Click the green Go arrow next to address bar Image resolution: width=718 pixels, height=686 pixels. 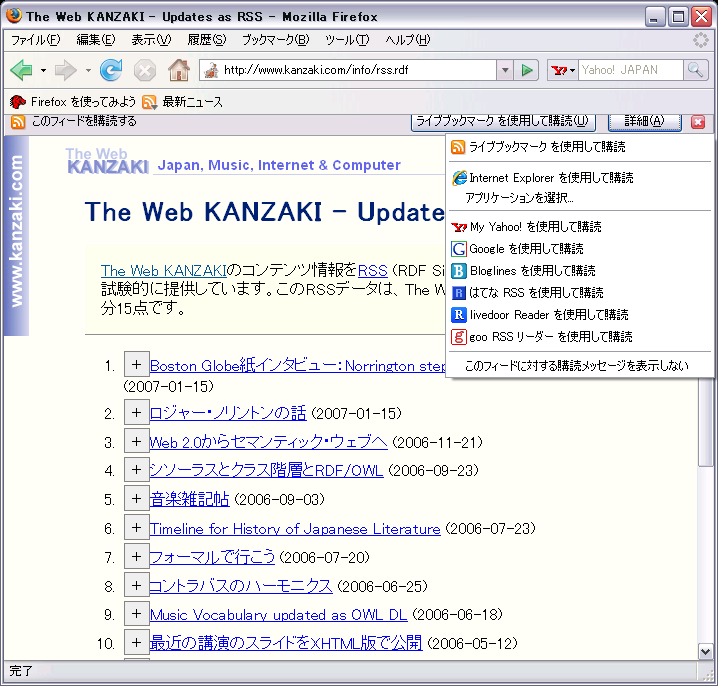pyautogui.click(x=526, y=70)
